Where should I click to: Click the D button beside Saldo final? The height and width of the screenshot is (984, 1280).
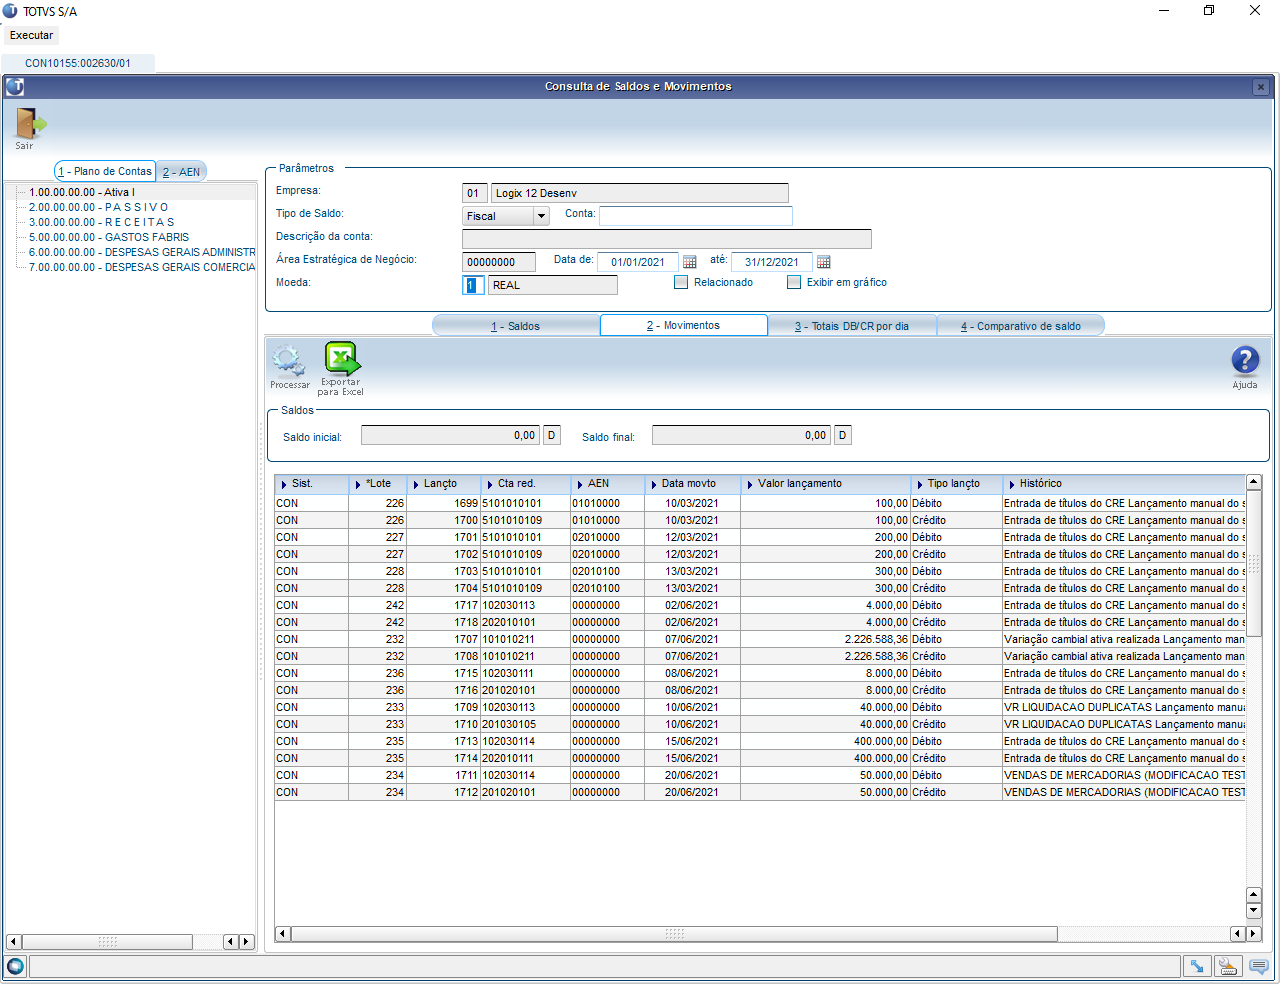(842, 435)
